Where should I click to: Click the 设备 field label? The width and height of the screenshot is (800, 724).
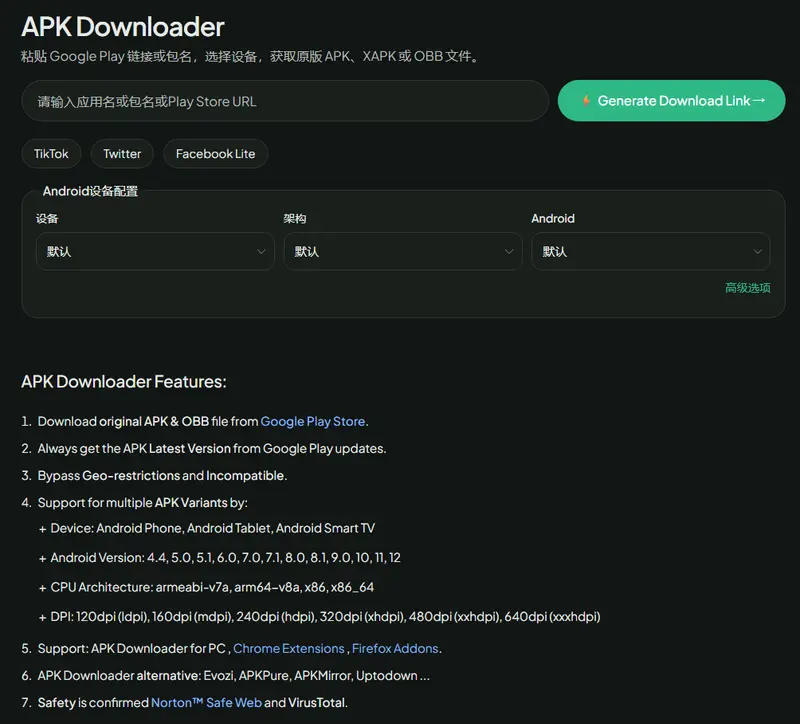pyautogui.click(x=47, y=219)
